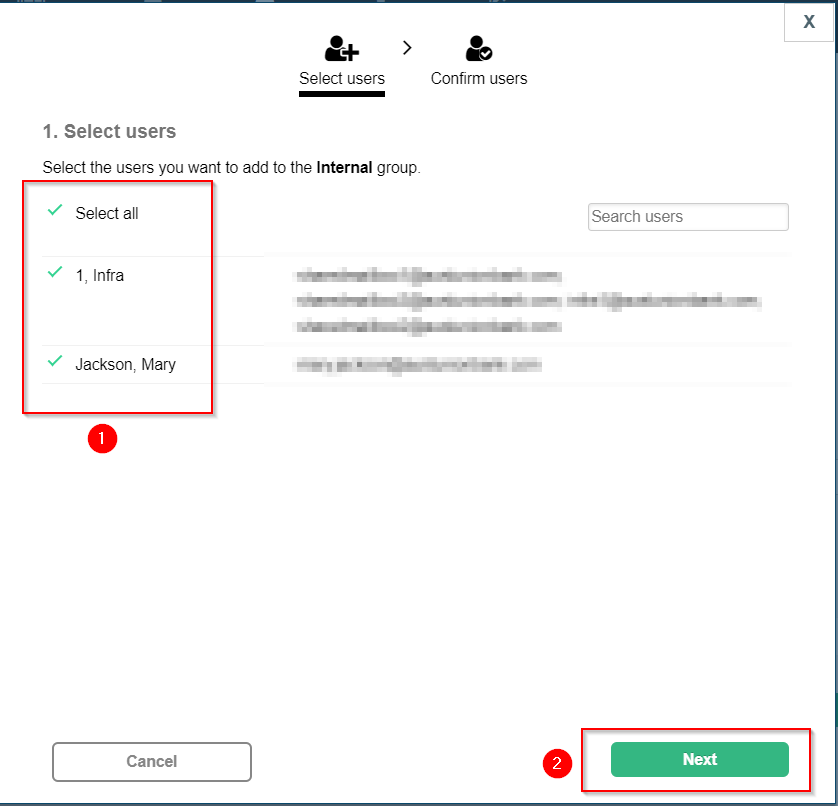The image size is (838, 806).
Task: Select the 1, Infra user name
Action: click(100, 276)
